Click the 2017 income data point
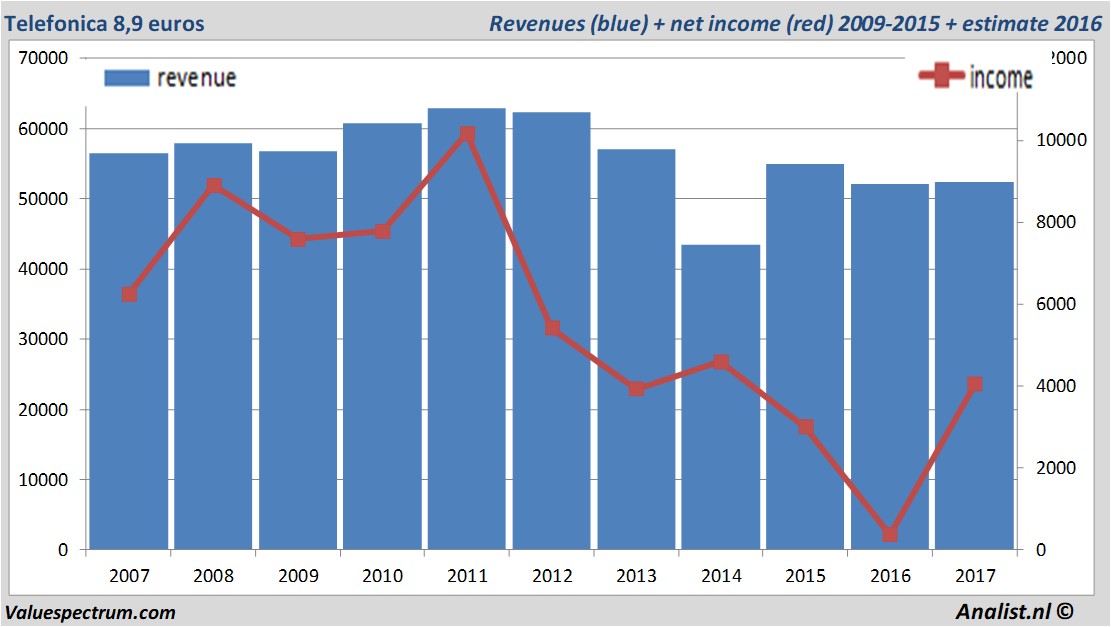The width and height of the screenshot is (1111, 627). pos(975,384)
